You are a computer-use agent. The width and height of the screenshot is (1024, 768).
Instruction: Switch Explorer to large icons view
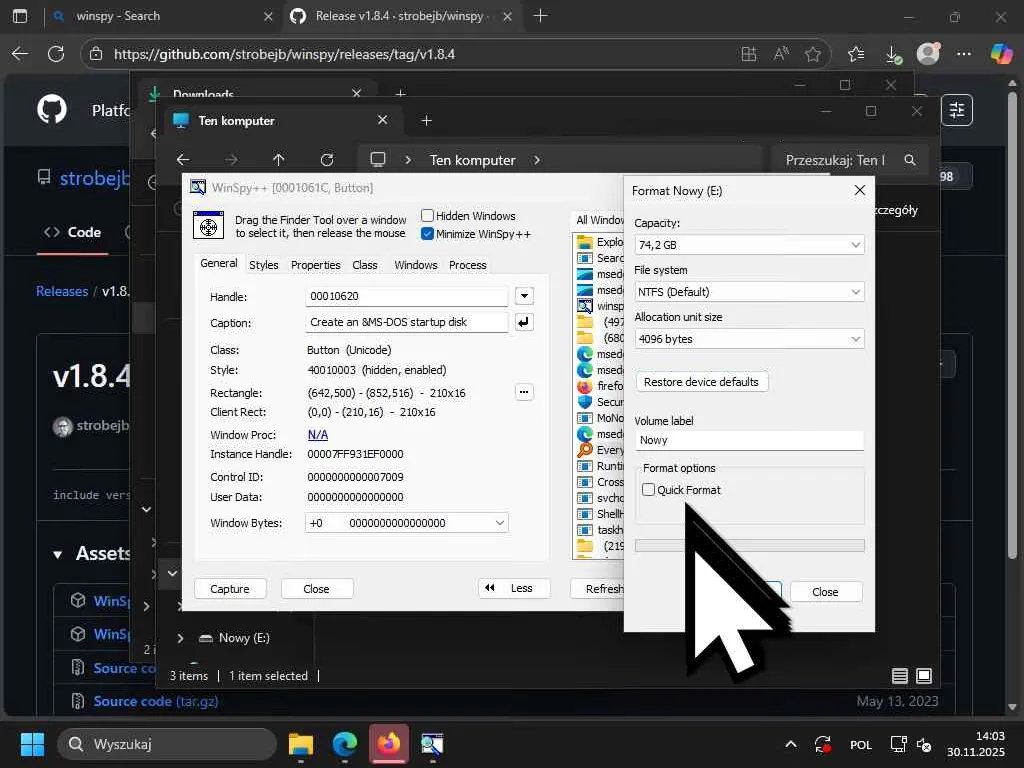(x=924, y=676)
